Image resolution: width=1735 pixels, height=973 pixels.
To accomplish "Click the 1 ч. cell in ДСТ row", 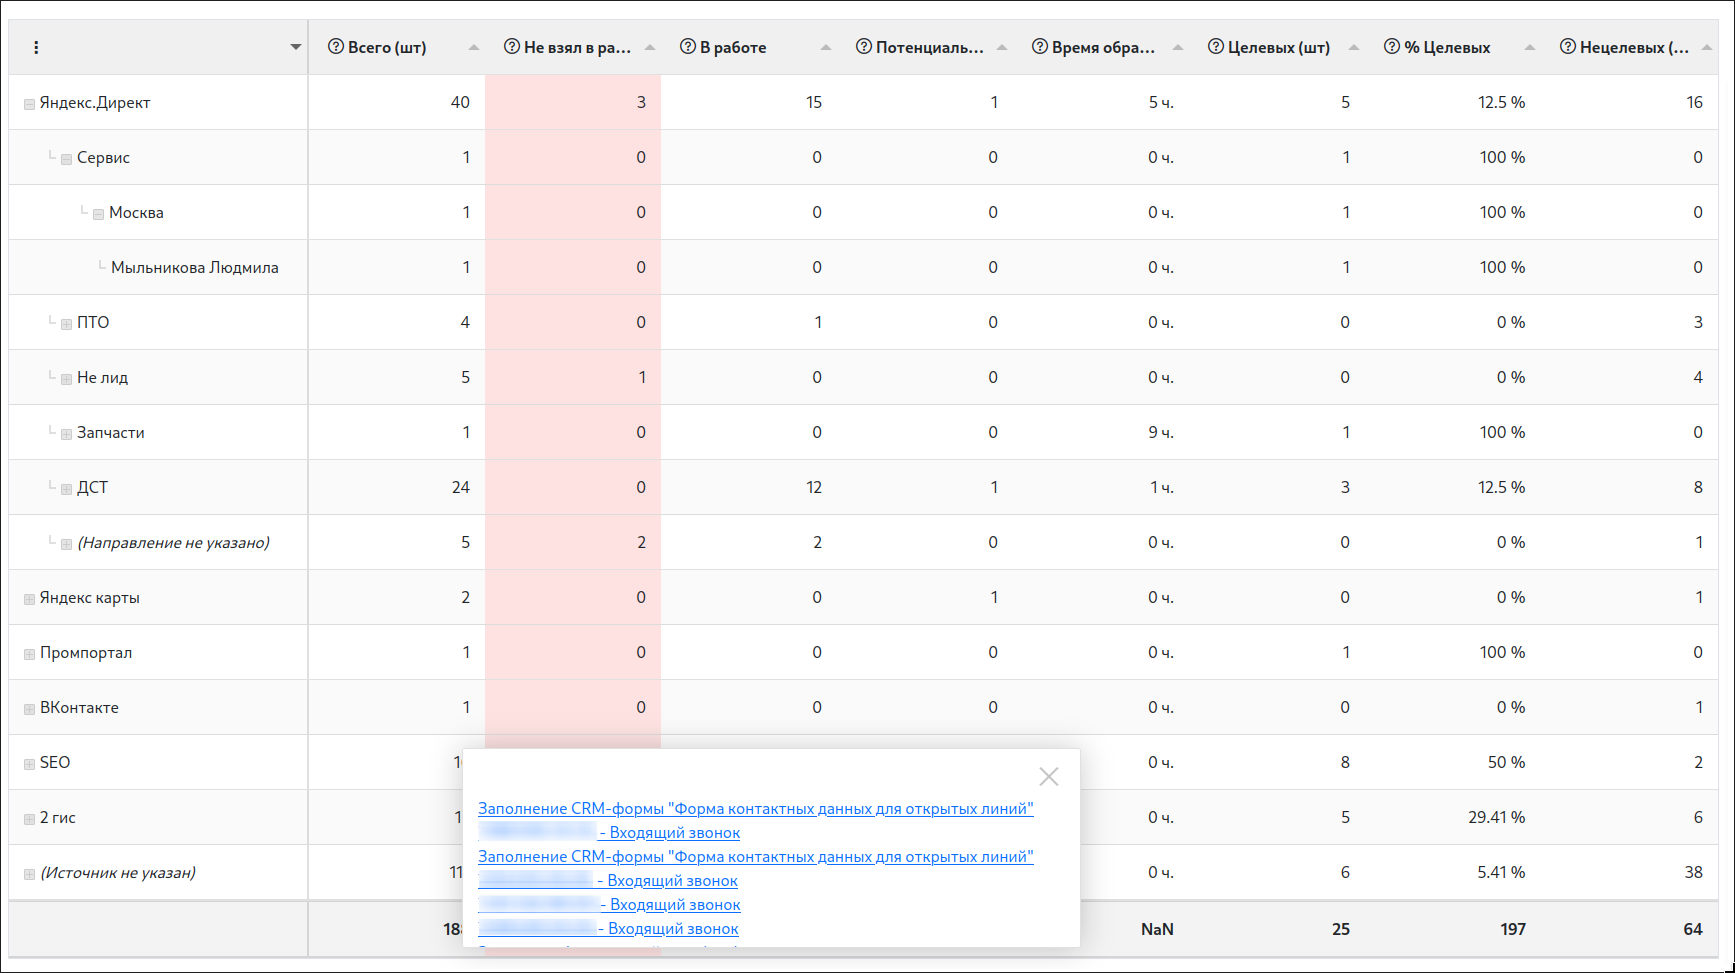I will 1161,487.
